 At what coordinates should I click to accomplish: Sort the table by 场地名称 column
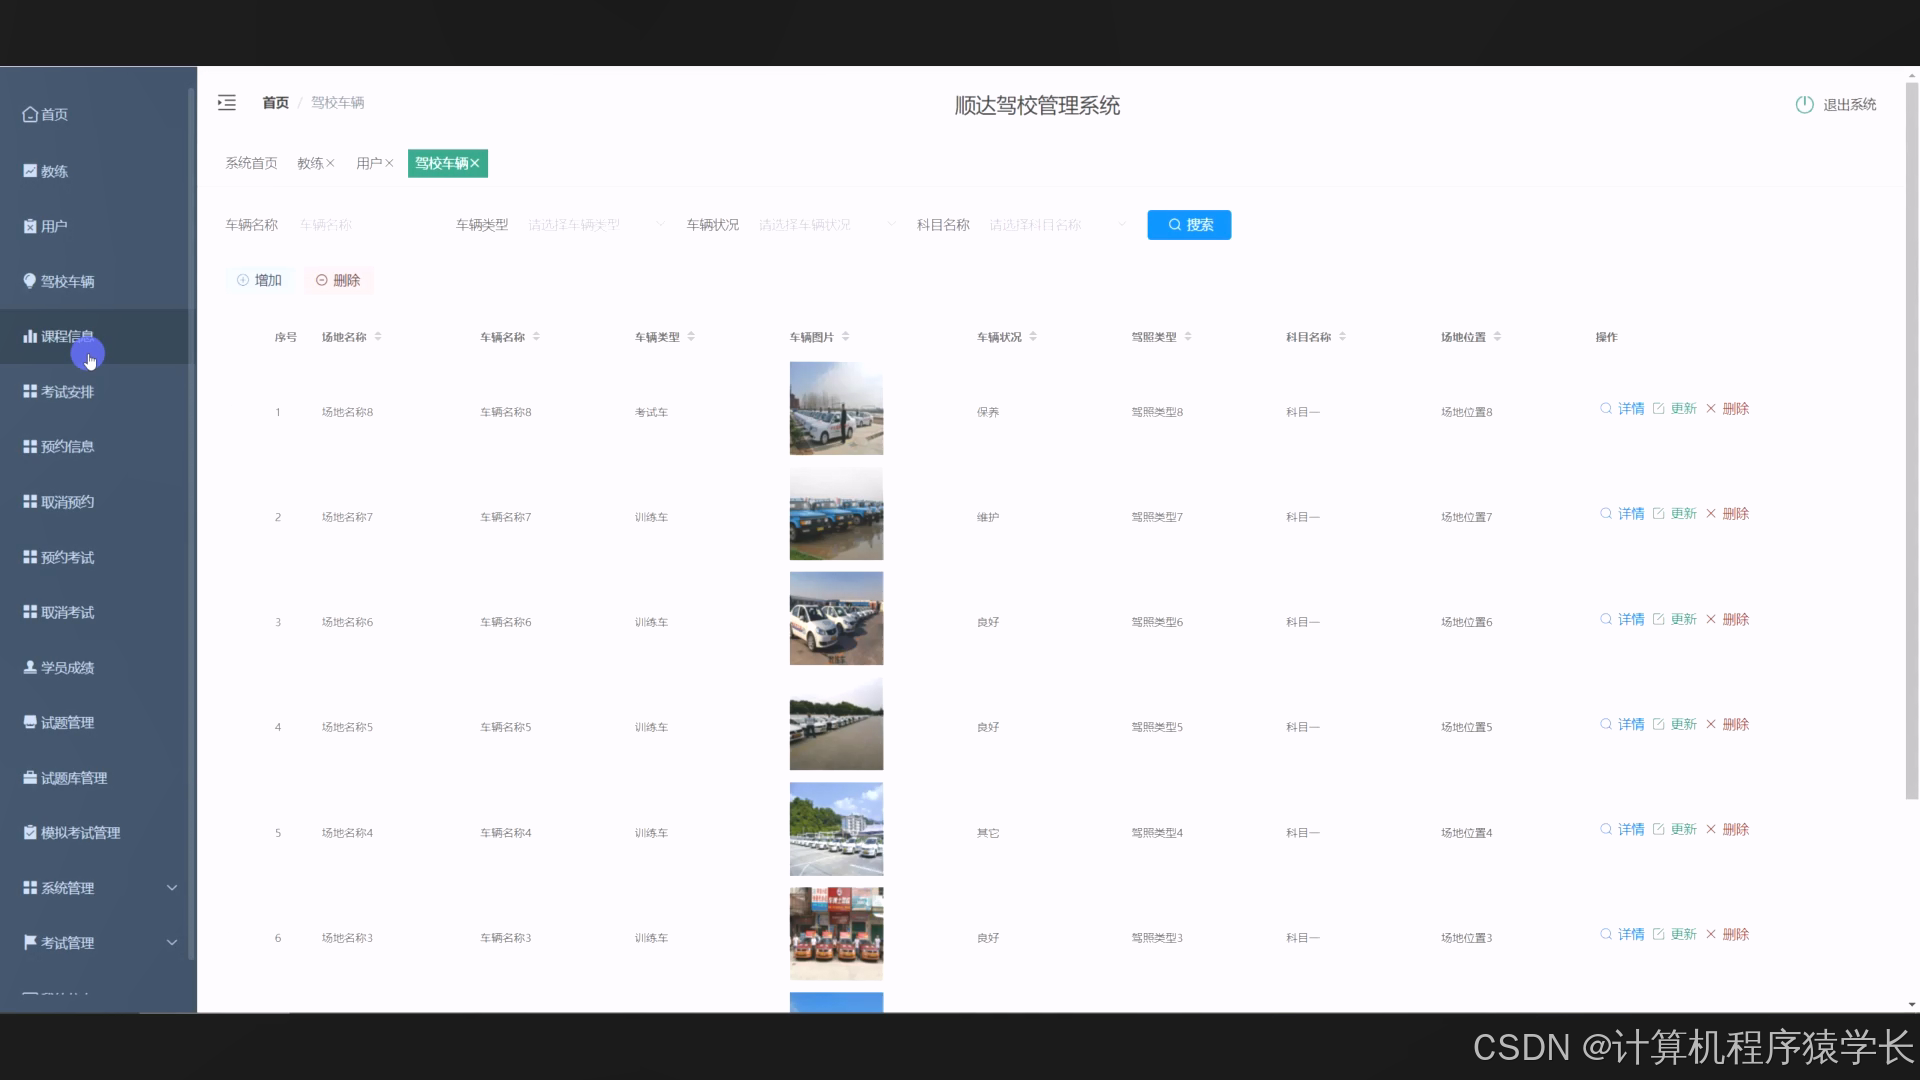(378, 337)
